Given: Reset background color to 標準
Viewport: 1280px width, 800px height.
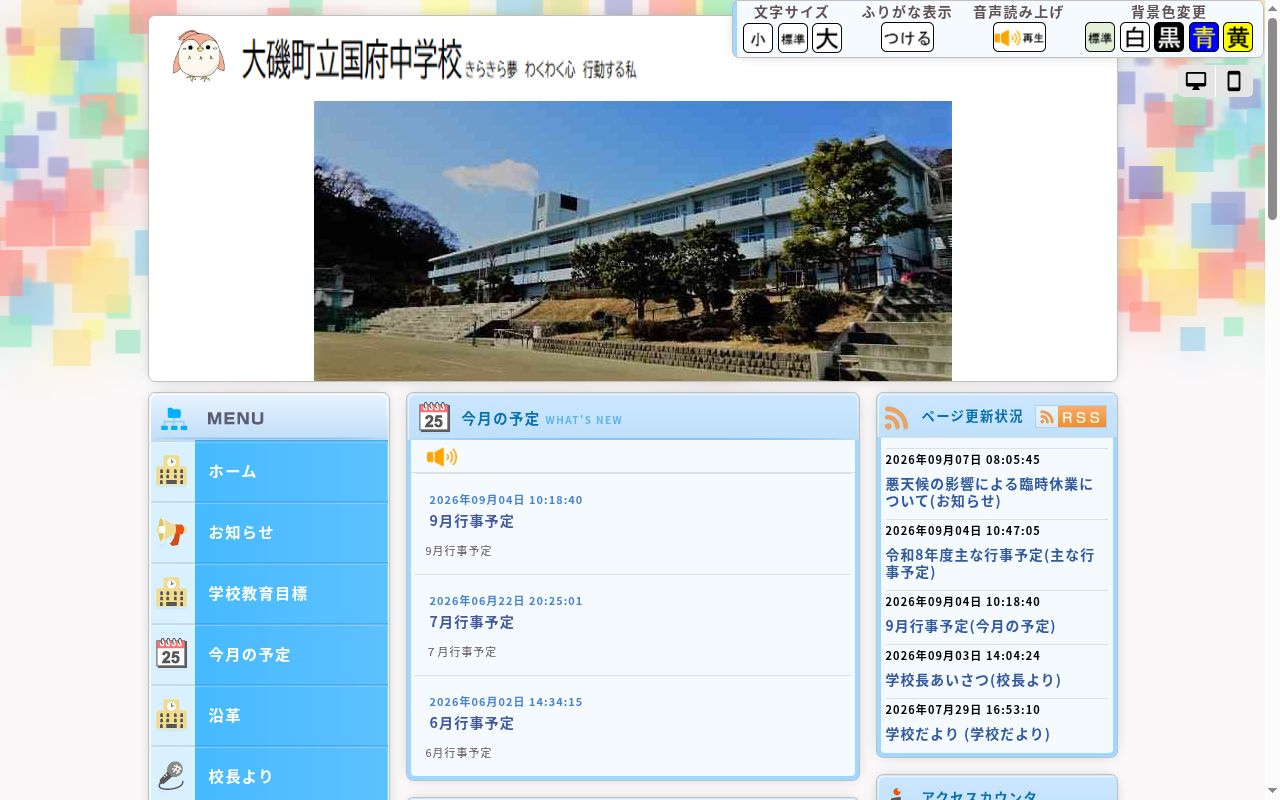Looking at the screenshot, I should click(1100, 38).
